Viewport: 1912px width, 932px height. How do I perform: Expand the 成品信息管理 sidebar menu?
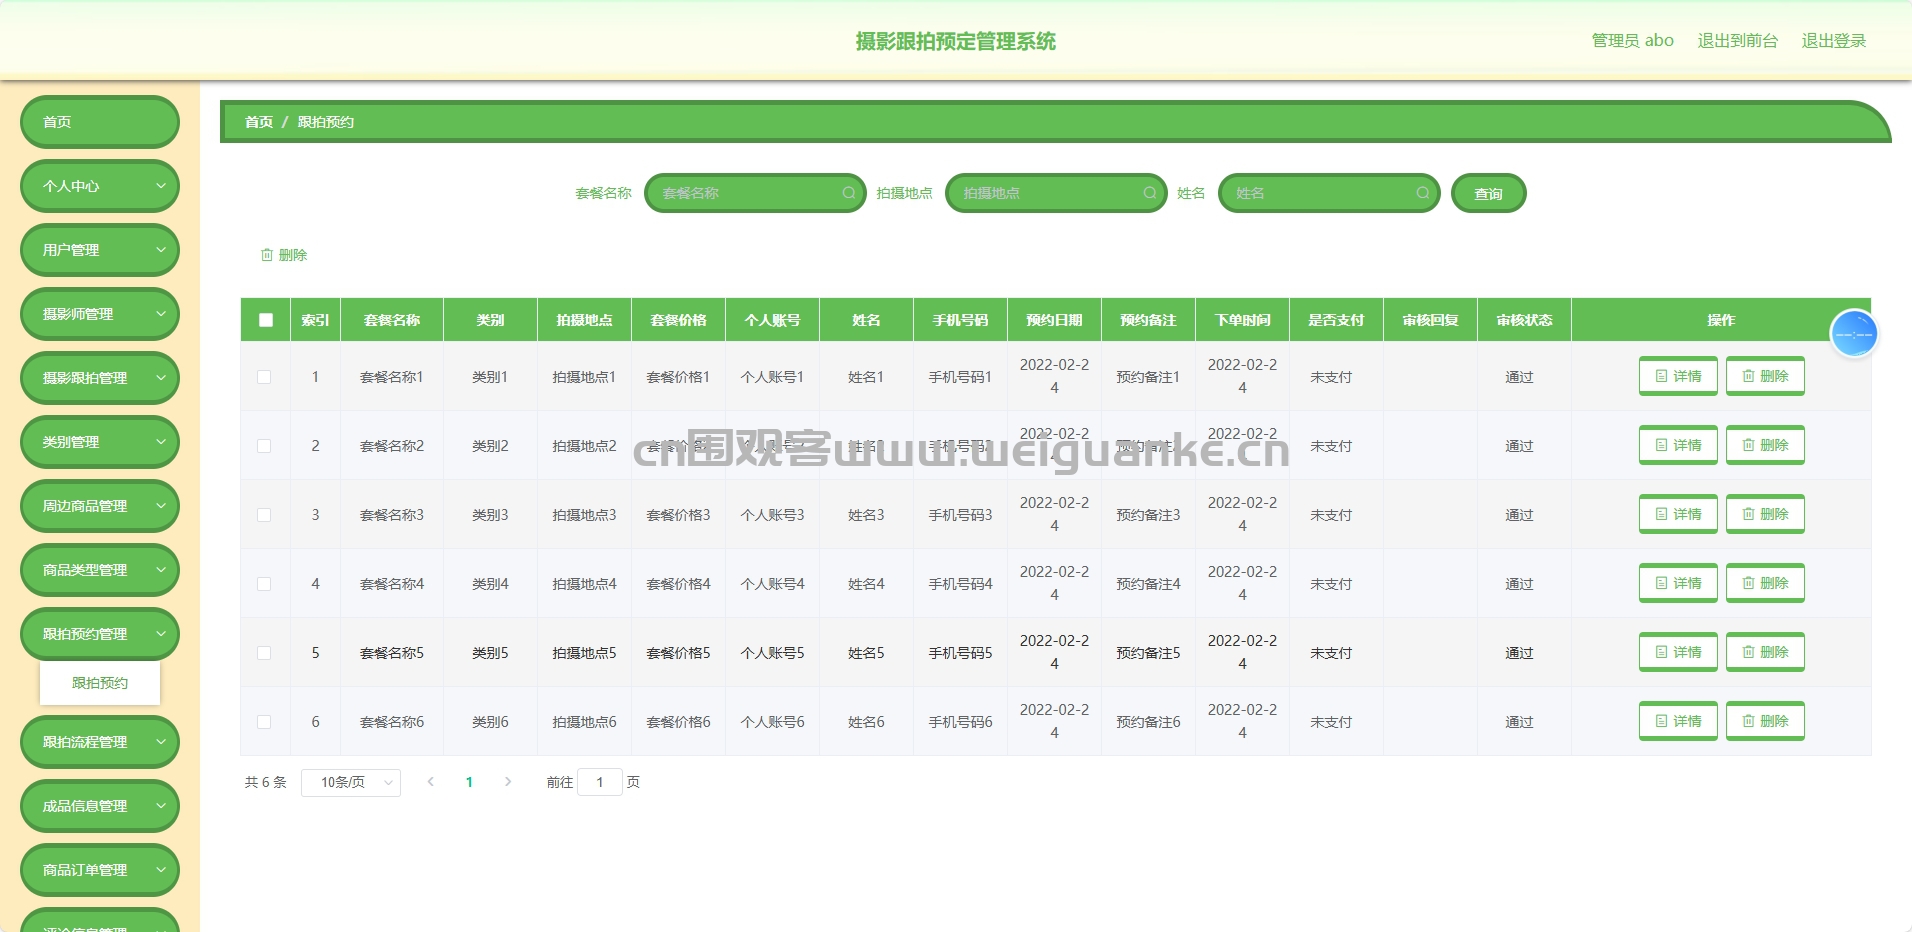pos(100,806)
